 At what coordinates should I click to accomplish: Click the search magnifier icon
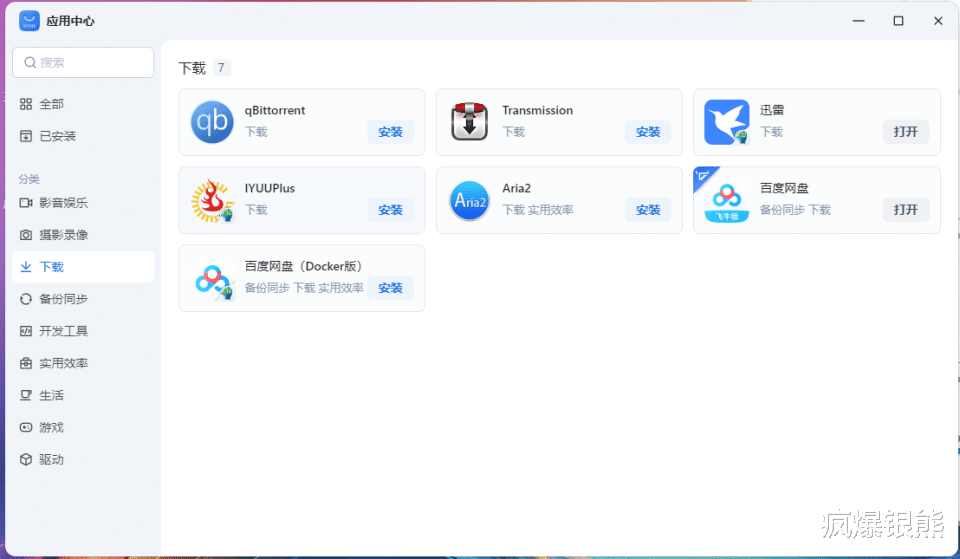29,62
